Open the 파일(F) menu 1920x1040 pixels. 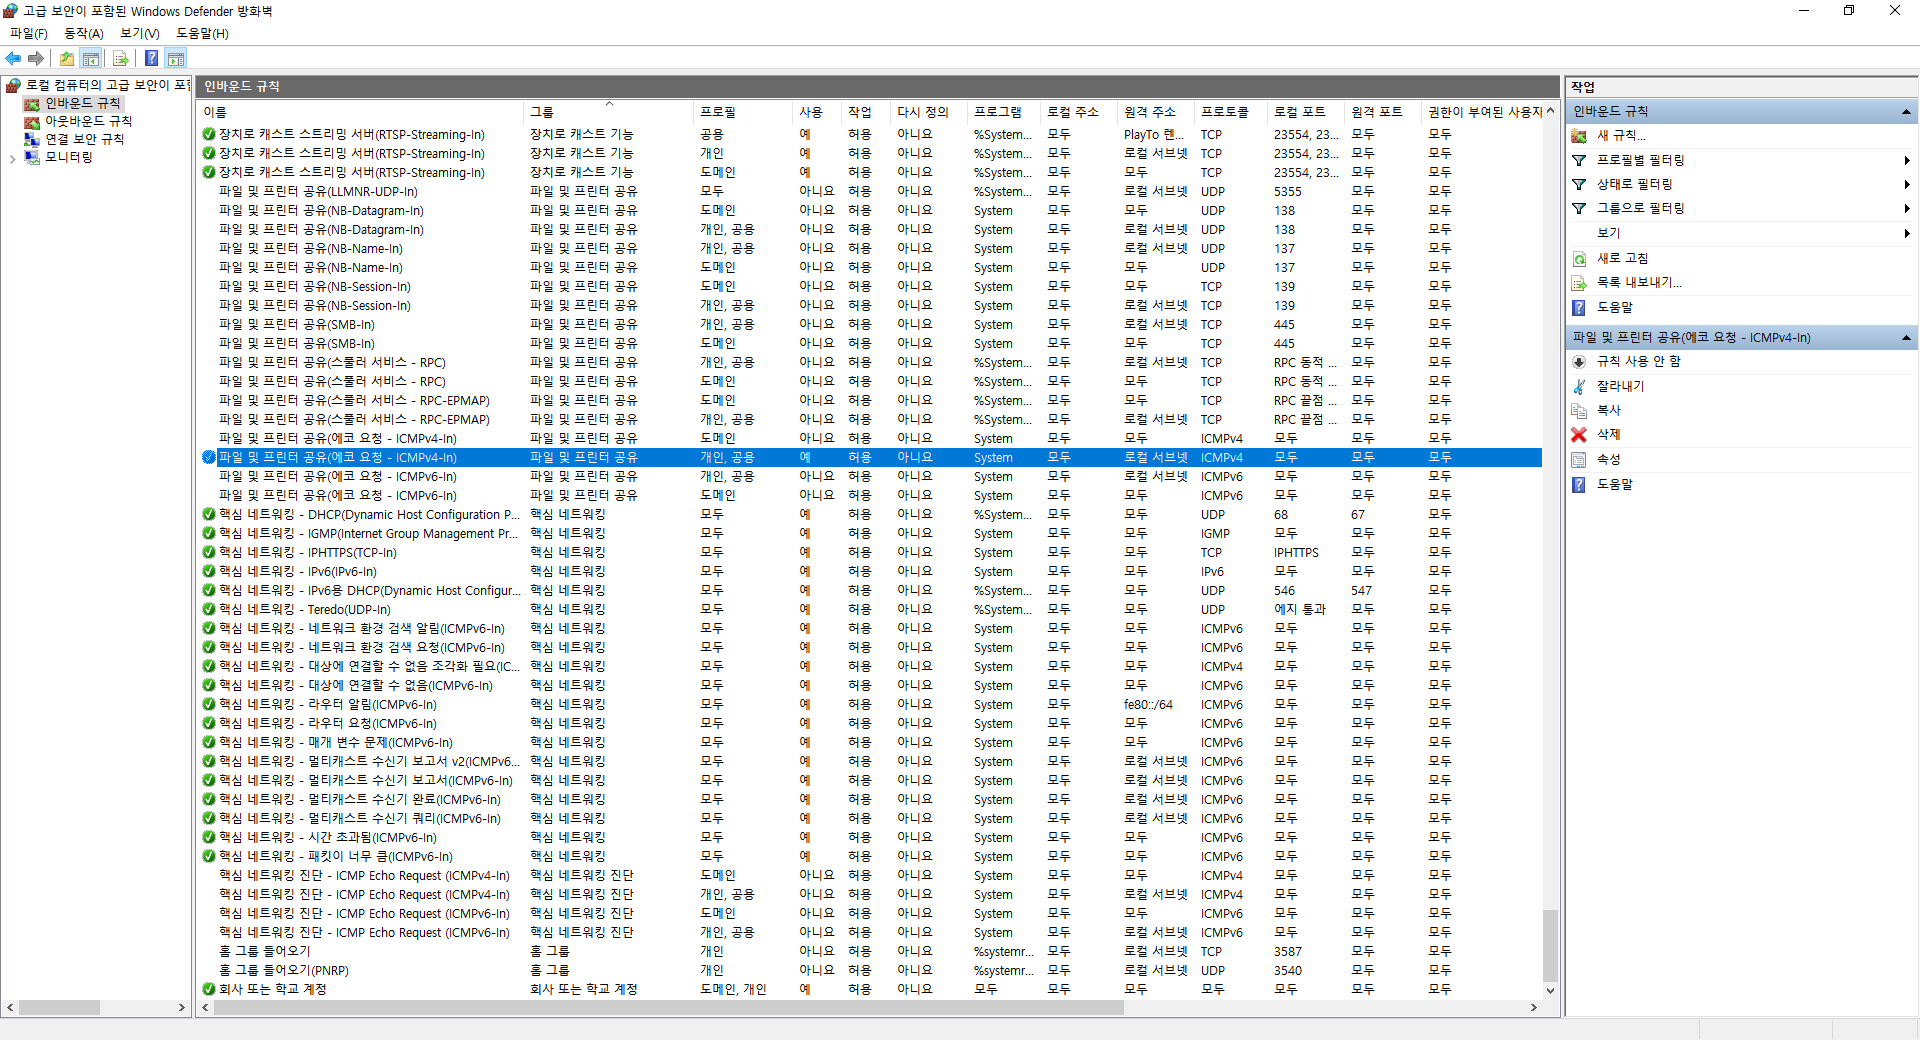tap(29, 33)
